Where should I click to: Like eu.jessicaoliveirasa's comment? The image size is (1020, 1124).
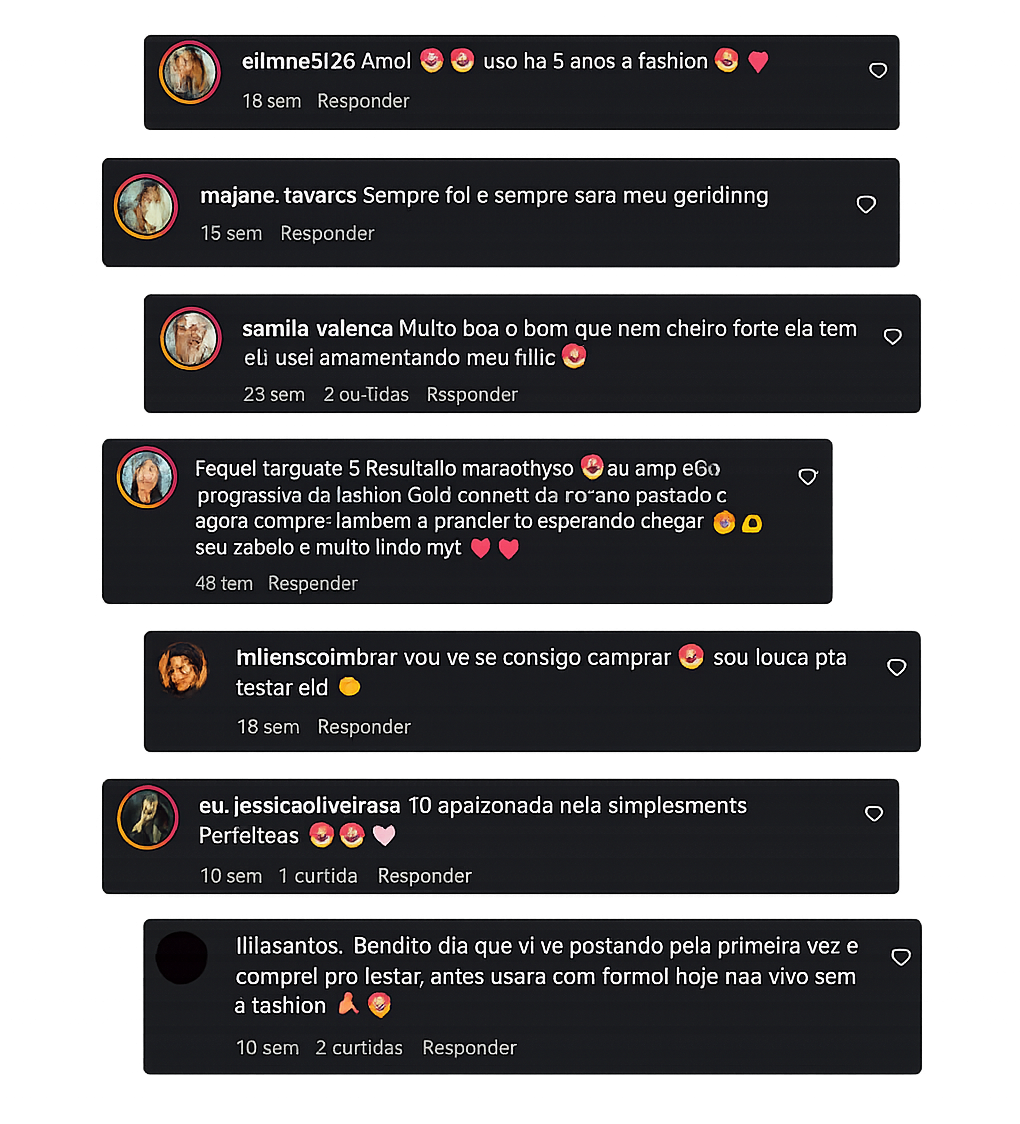coord(874,814)
